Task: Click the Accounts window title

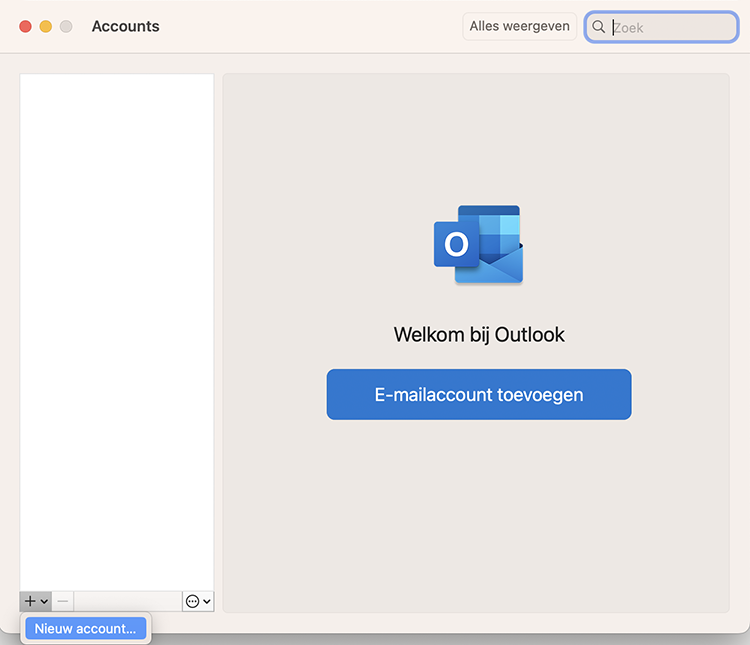Action: click(125, 26)
